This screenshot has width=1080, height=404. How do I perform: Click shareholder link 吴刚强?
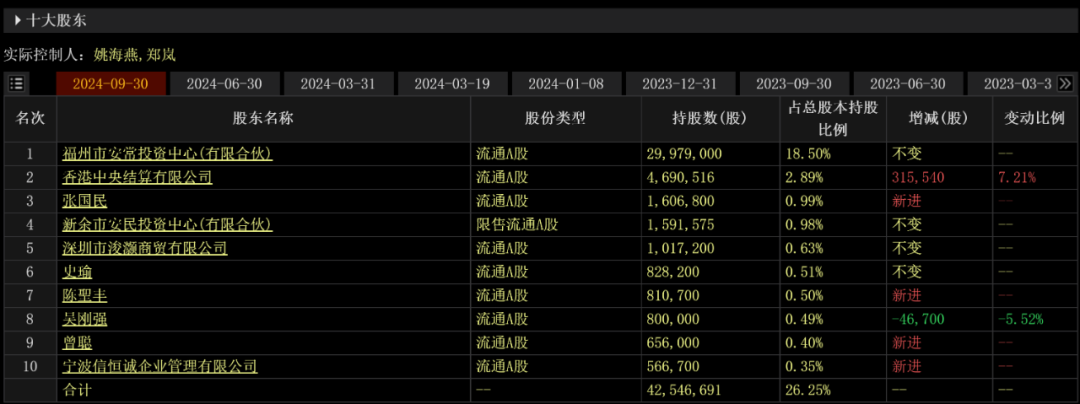click(x=85, y=319)
